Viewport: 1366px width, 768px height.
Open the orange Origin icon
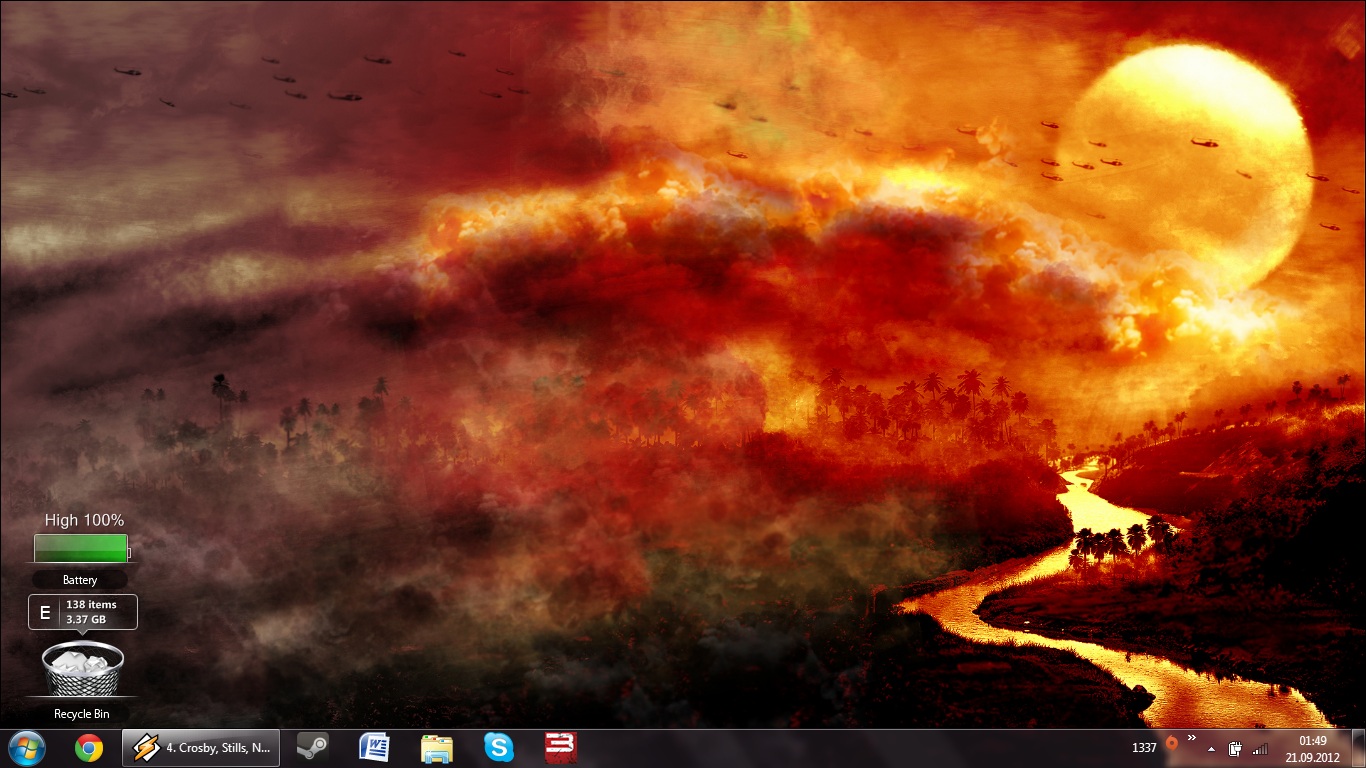1171,745
